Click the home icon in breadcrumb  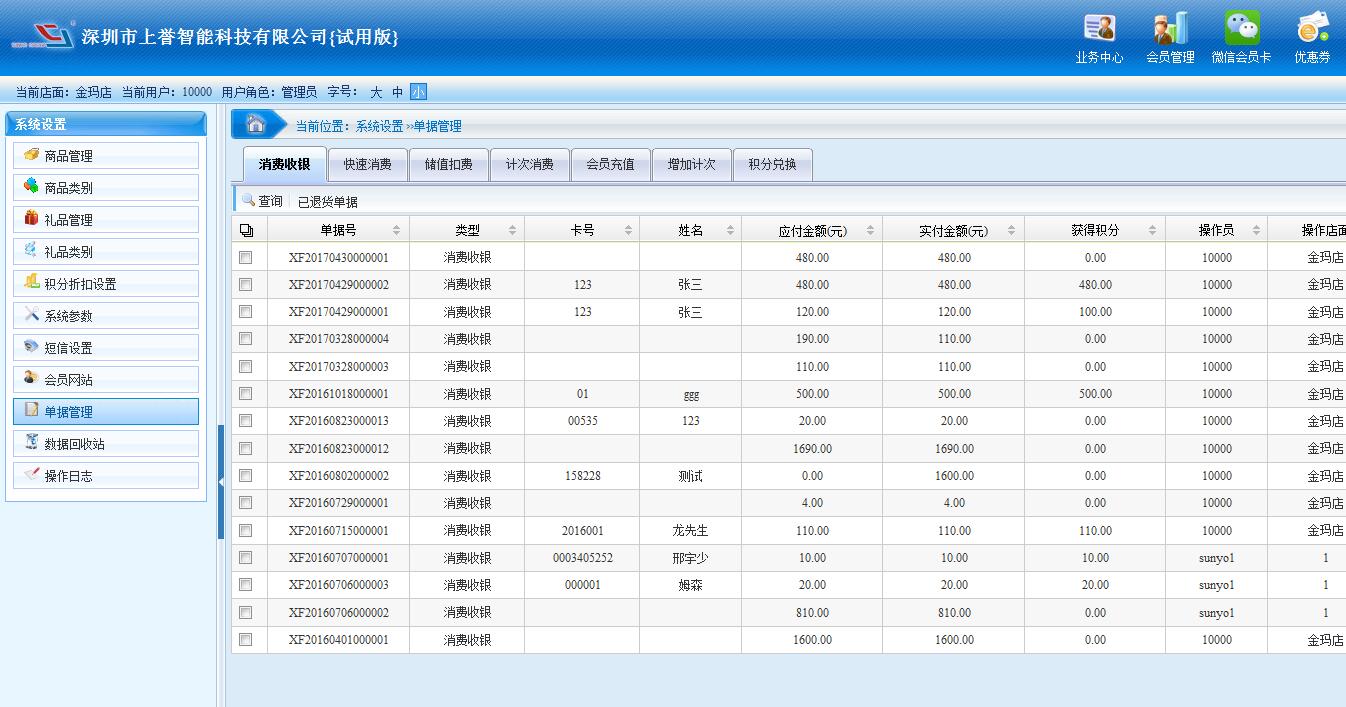(x=256, y=124)
